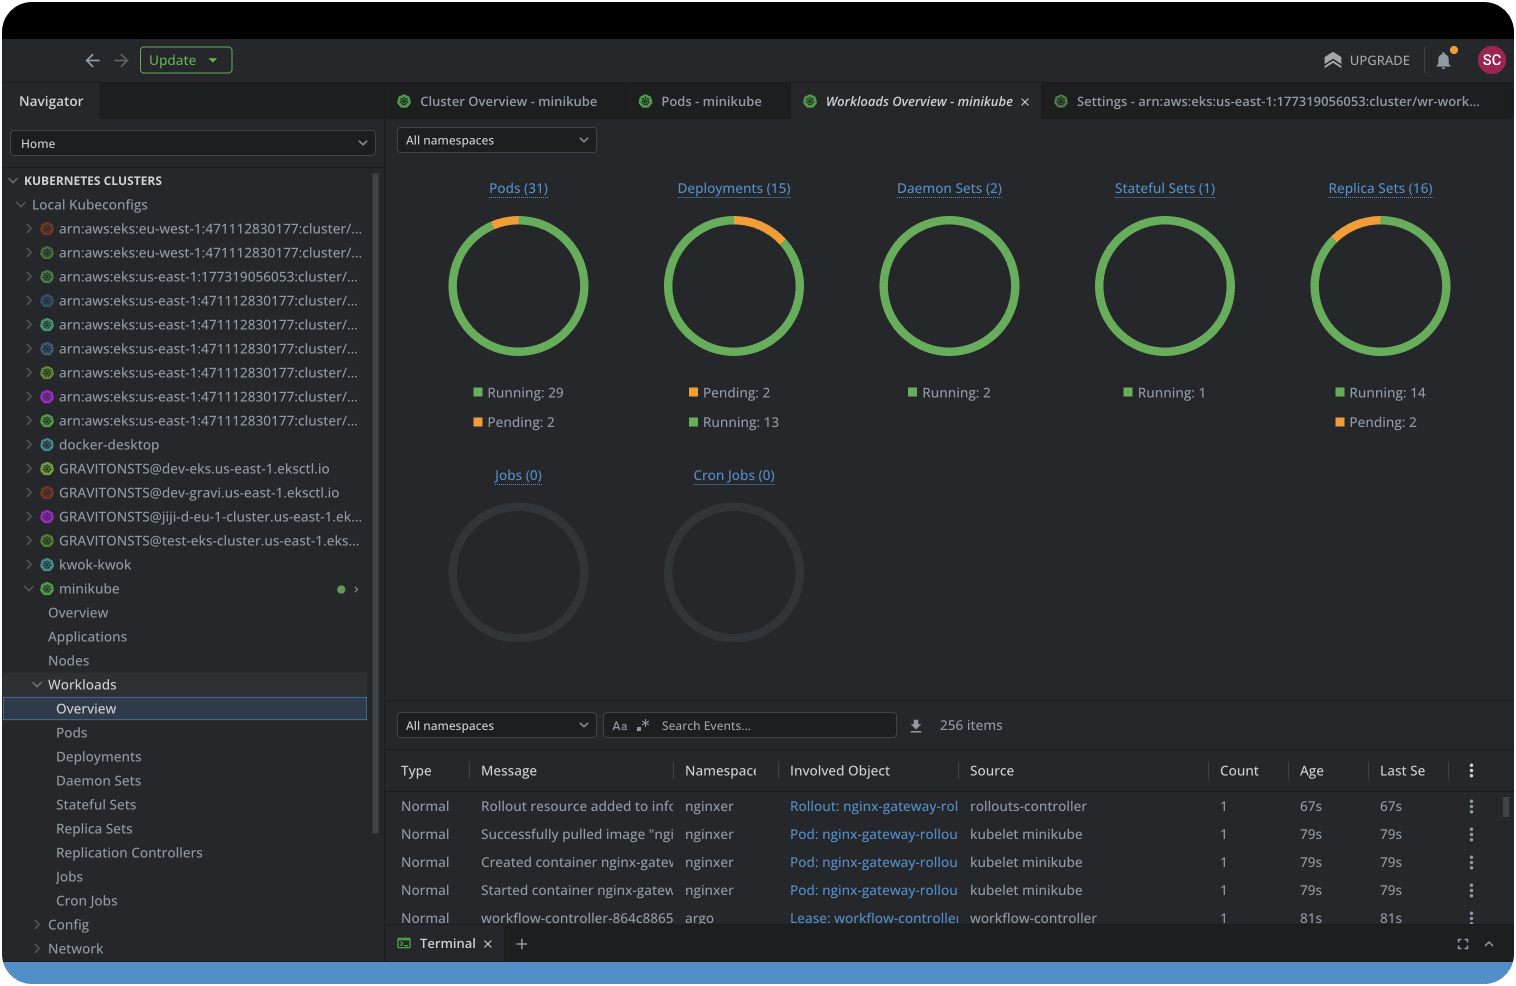The height and width of the screenshot is (986, 1516).
Task: Sort events by Age column
Action: 1312,771
